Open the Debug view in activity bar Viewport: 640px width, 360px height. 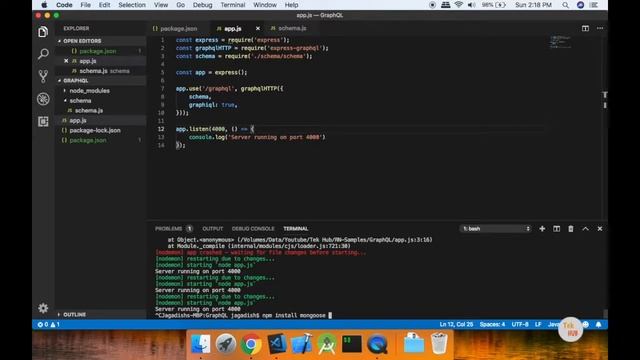[43, 99]
